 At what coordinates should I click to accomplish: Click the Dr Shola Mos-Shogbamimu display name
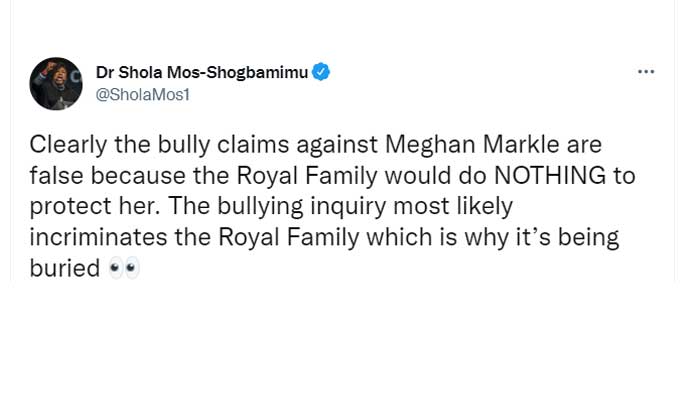point(201,72)
